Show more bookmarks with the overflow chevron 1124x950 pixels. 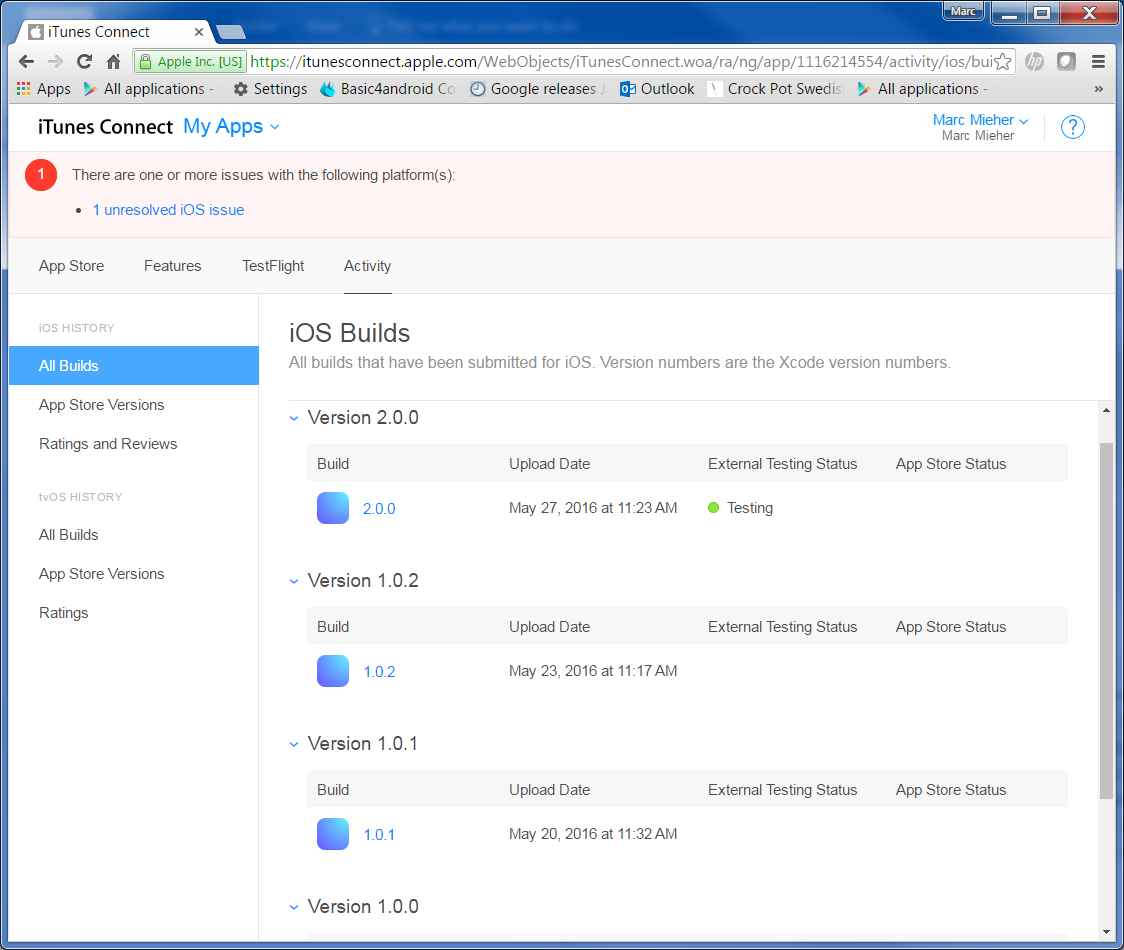click(1098, 89)
